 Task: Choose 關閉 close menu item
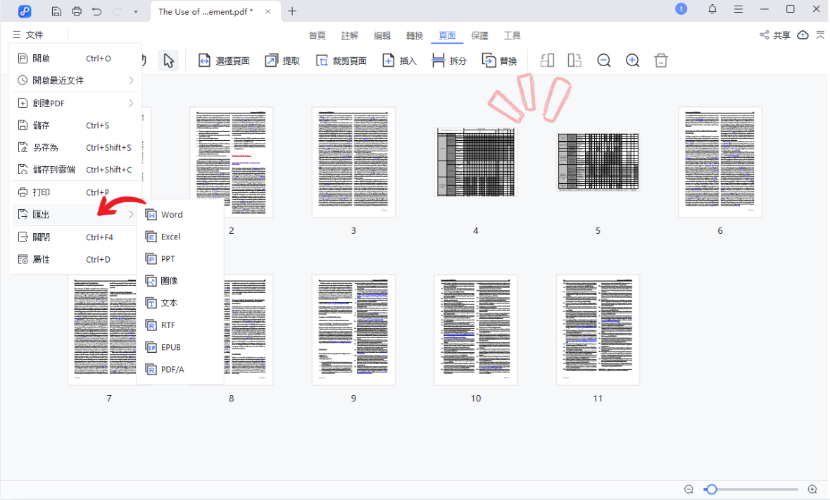(x=75, y=237)
